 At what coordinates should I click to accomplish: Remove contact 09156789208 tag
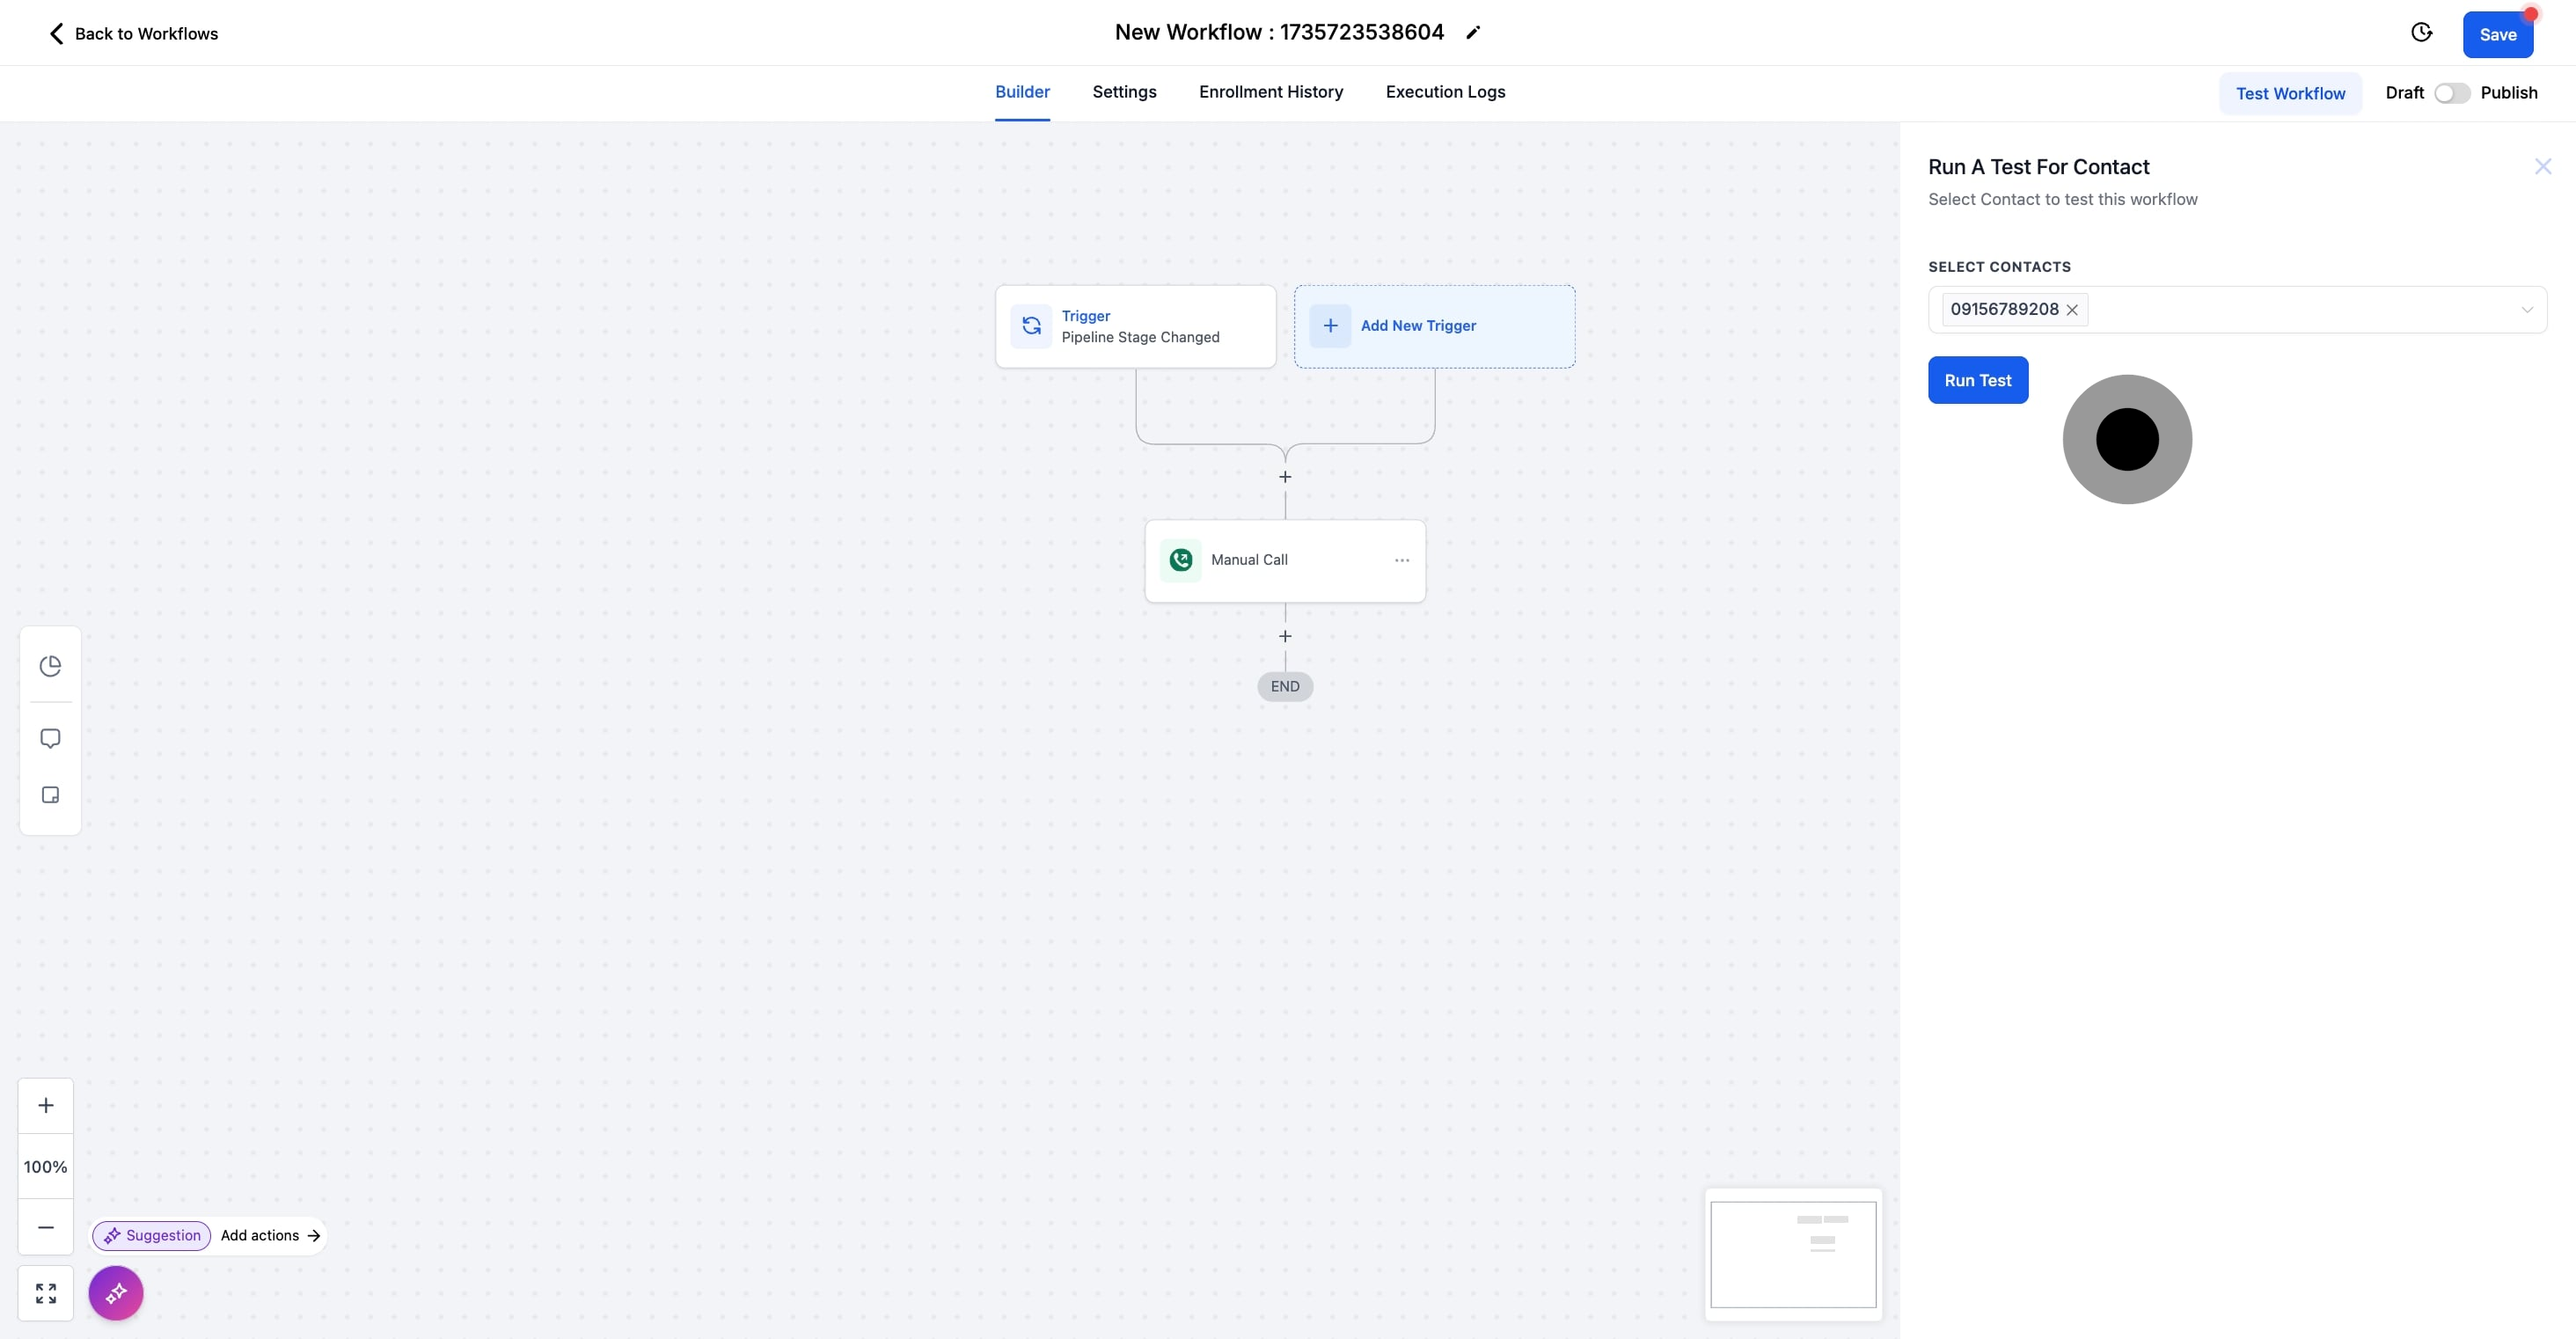(2072, 310)
